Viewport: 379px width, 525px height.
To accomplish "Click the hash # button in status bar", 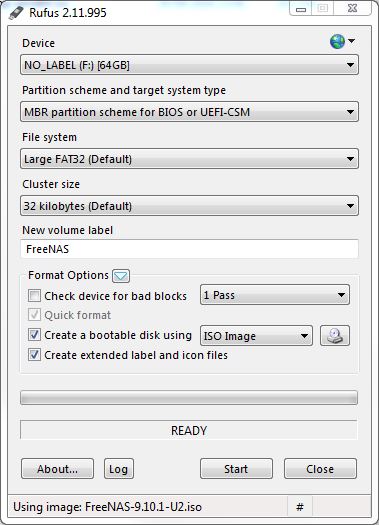I will point(300,507).
